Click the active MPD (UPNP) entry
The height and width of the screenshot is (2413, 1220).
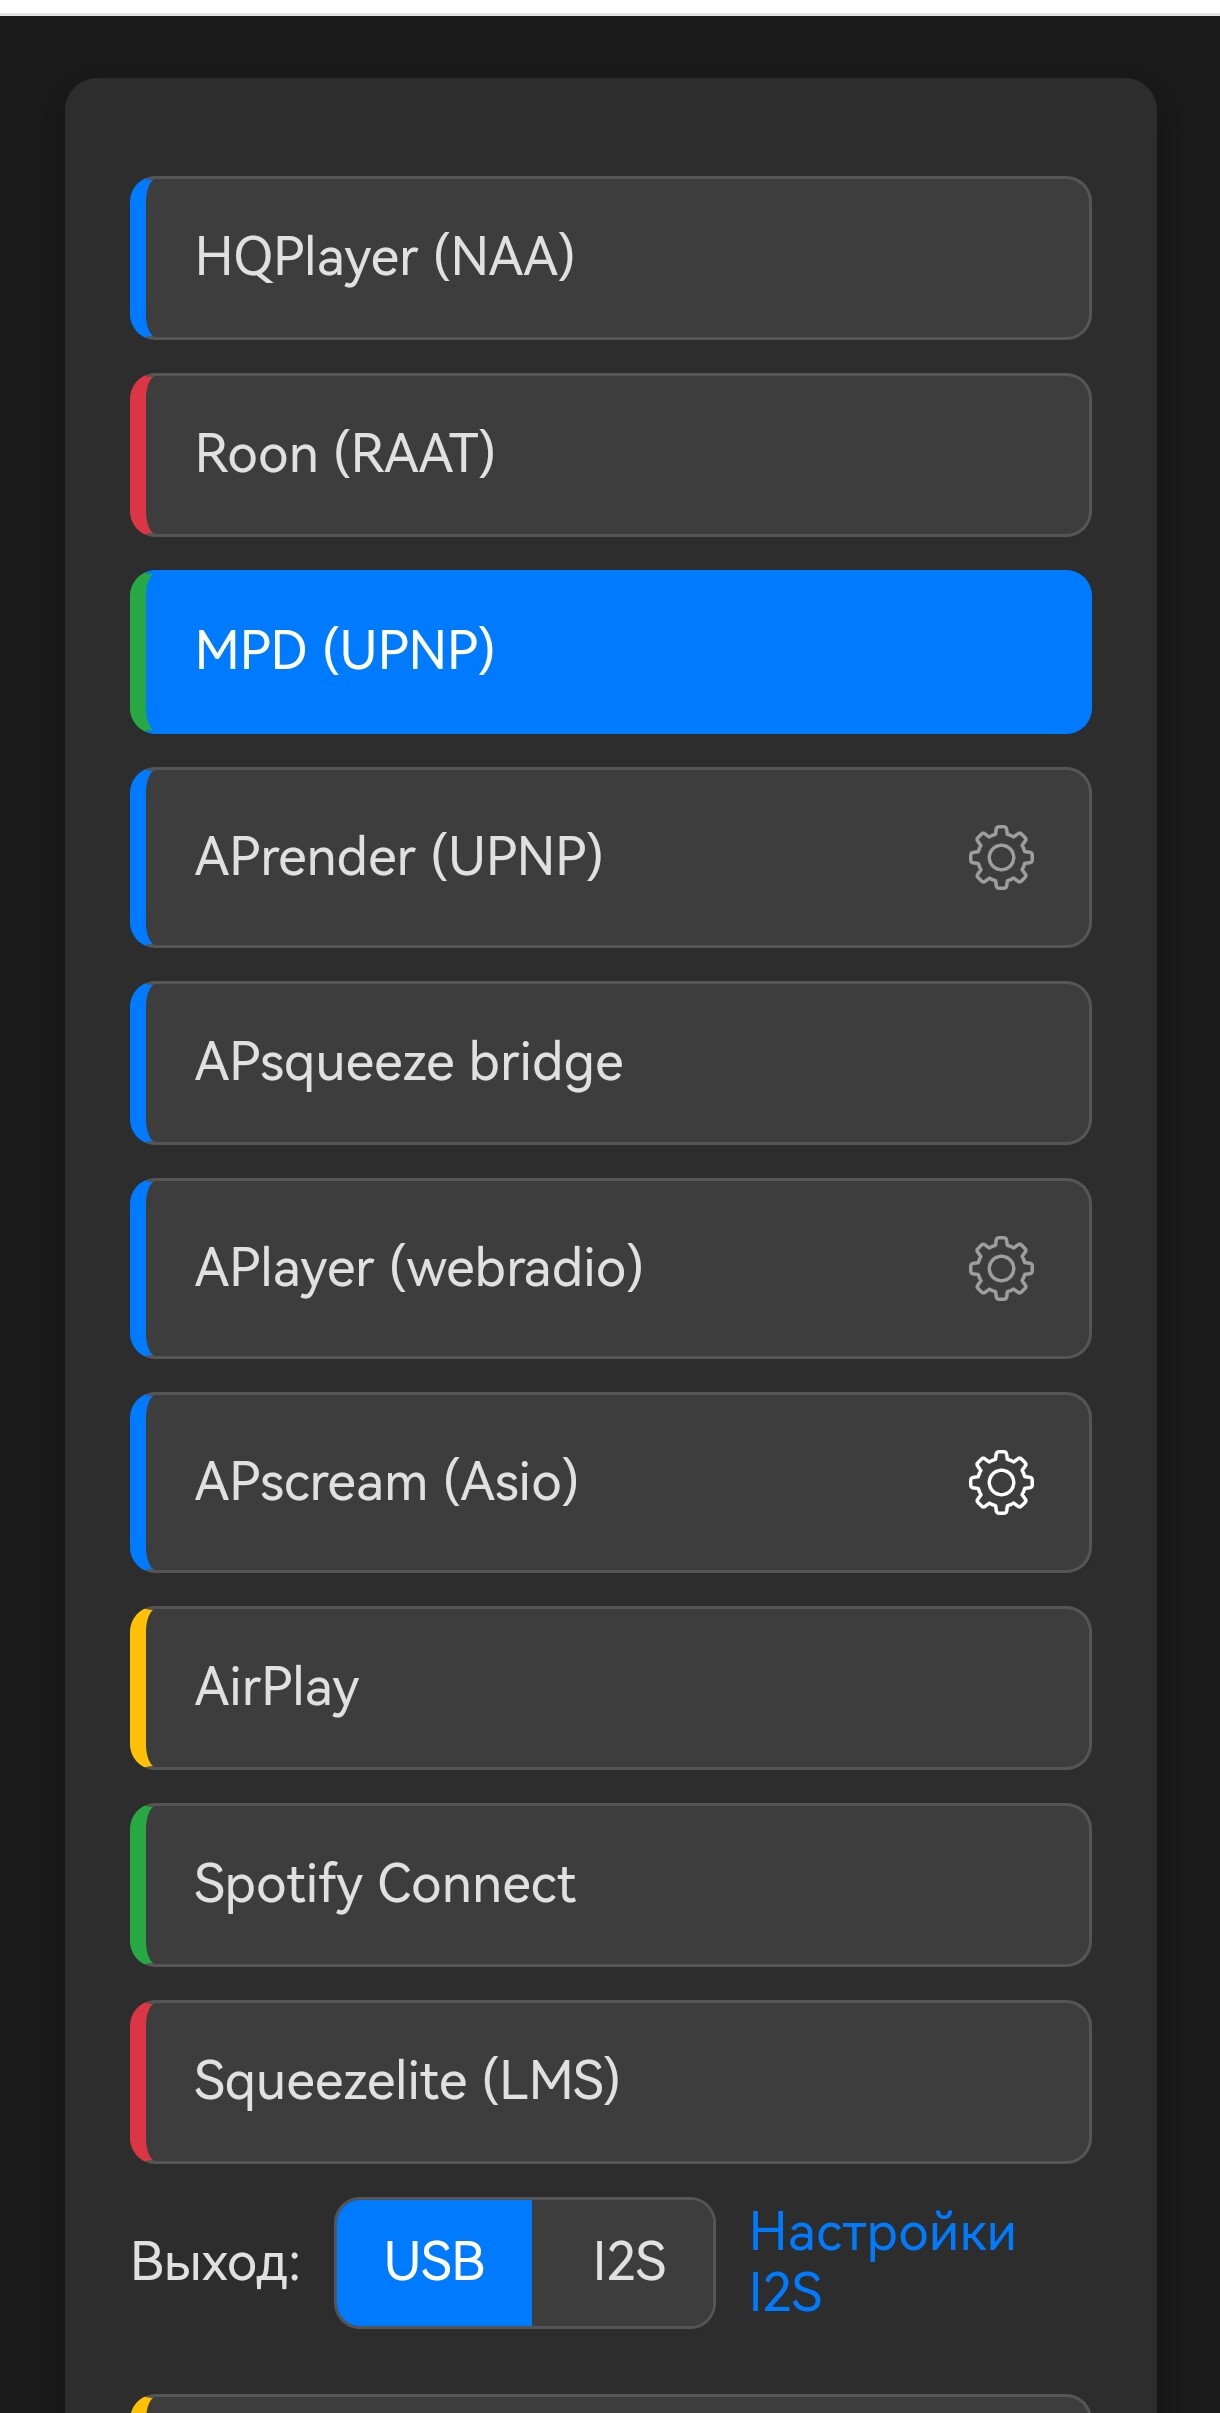[x=611, y=652]
